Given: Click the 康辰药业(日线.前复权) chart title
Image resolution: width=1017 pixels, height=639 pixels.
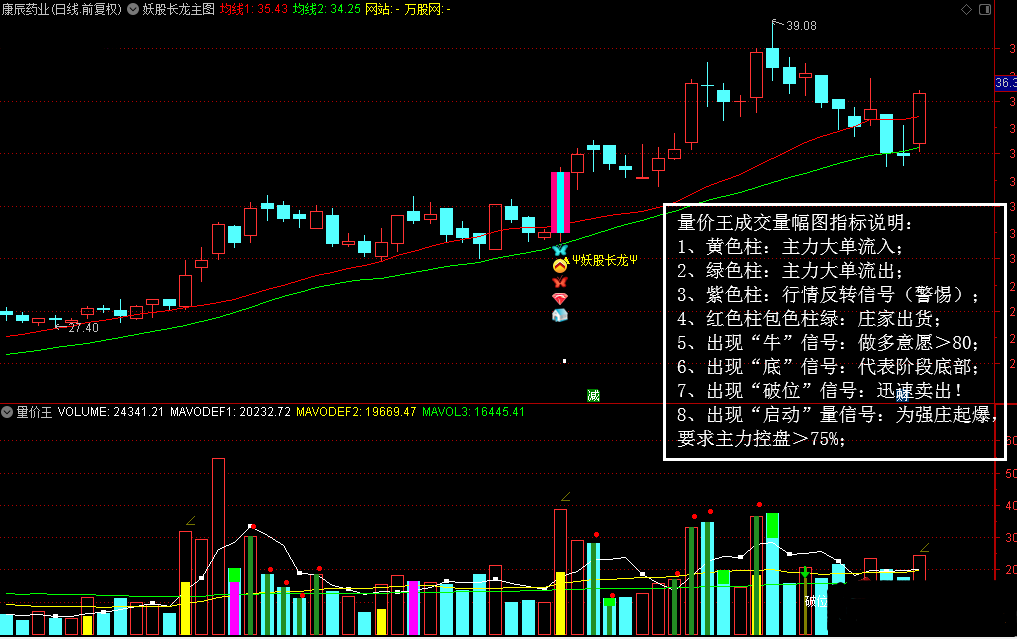Looking at the screenshot, I should [62, 9].
